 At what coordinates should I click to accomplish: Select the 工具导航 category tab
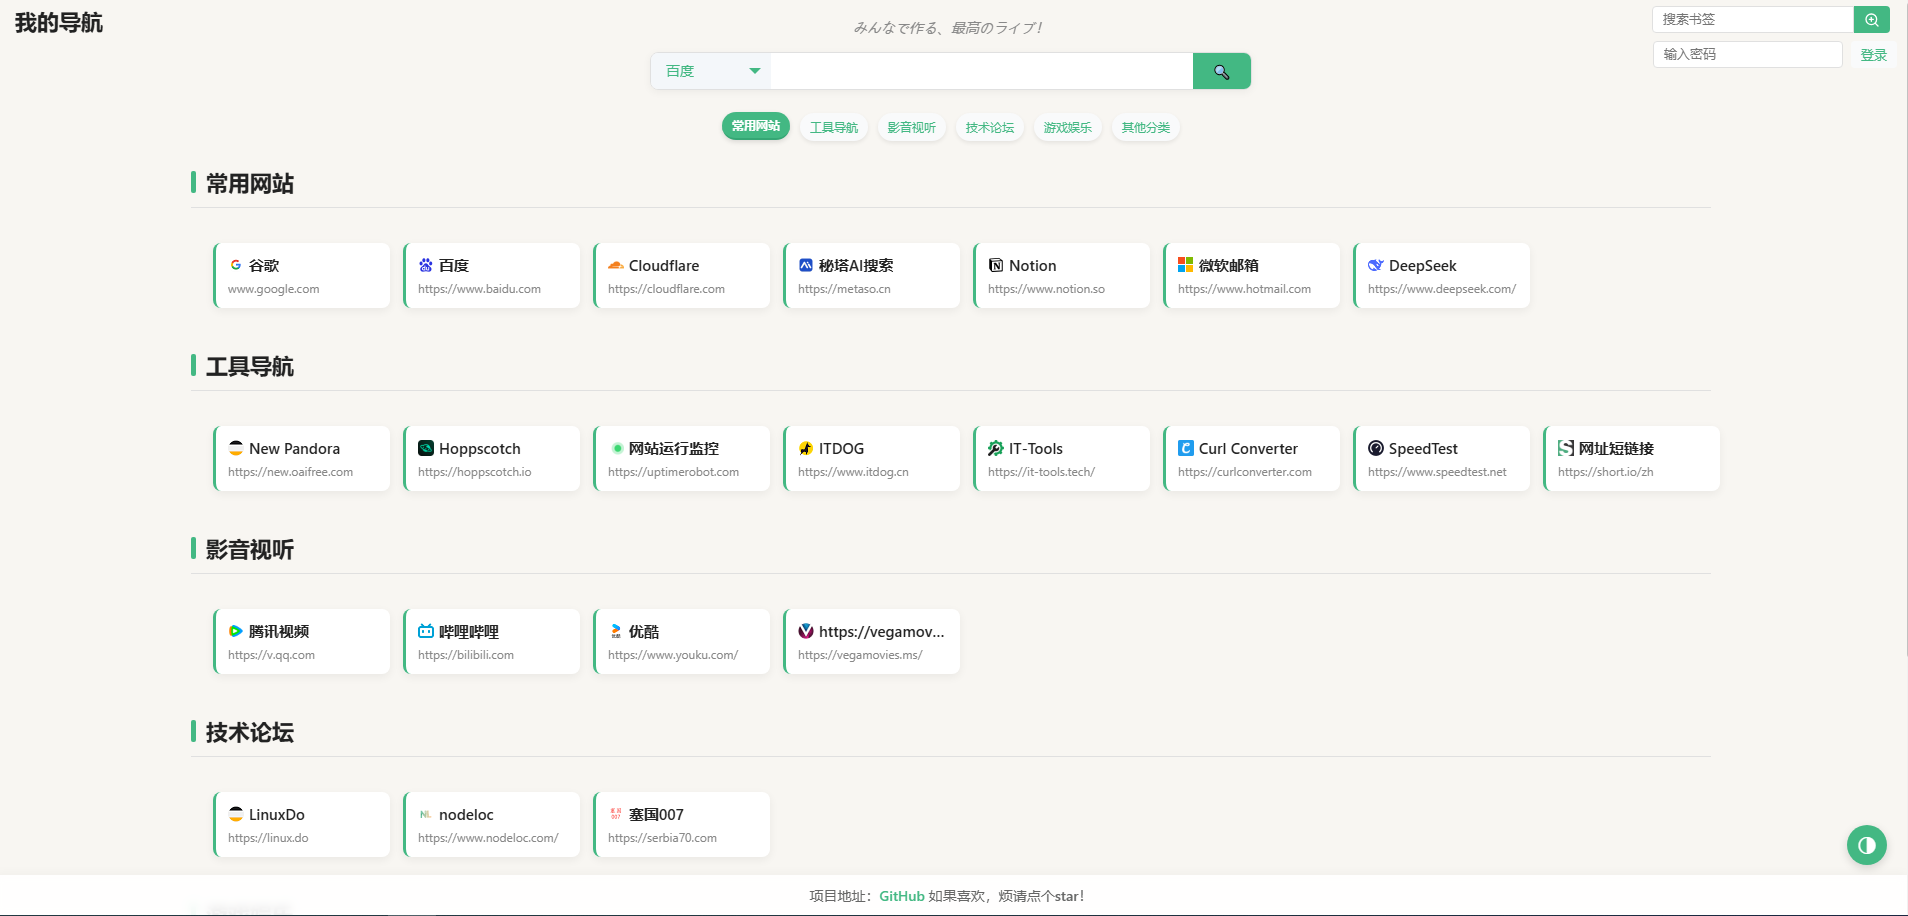(x=834, y=127)
